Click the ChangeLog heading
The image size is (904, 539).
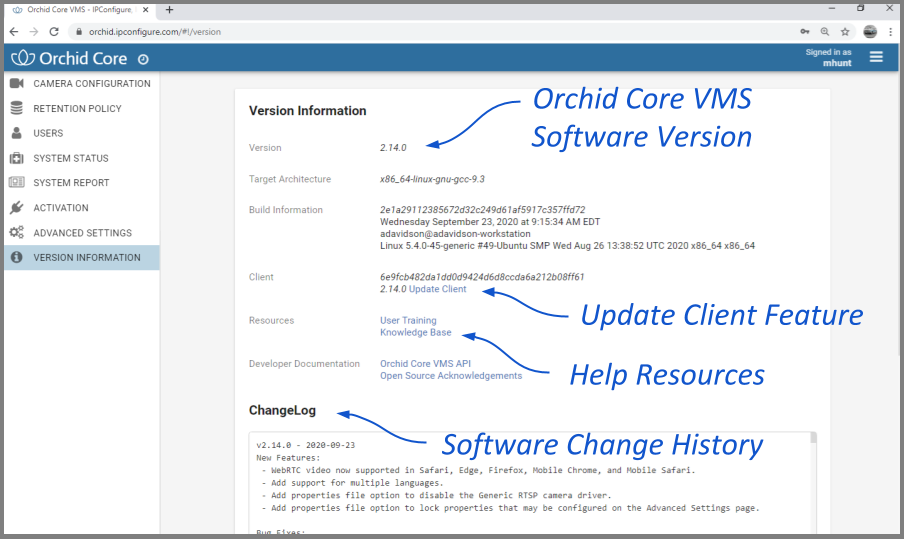click(282, 410)
